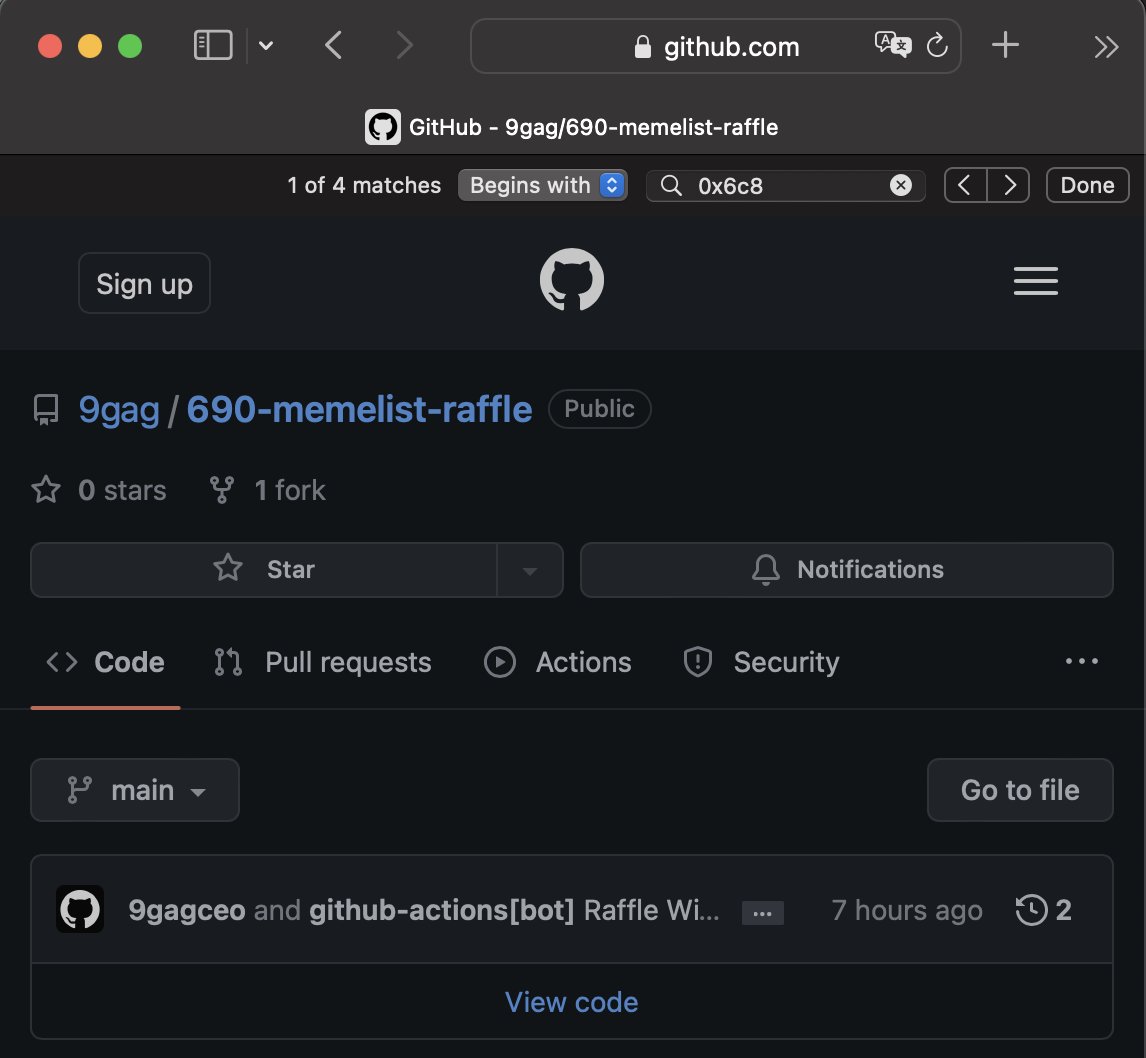Go back with the Safari back arrow
This screenshot has width=1146, height=1058.
[333, 45]
